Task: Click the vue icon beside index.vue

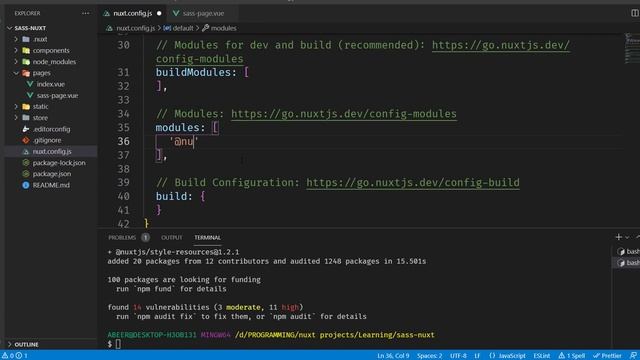Action: (30, 84)
